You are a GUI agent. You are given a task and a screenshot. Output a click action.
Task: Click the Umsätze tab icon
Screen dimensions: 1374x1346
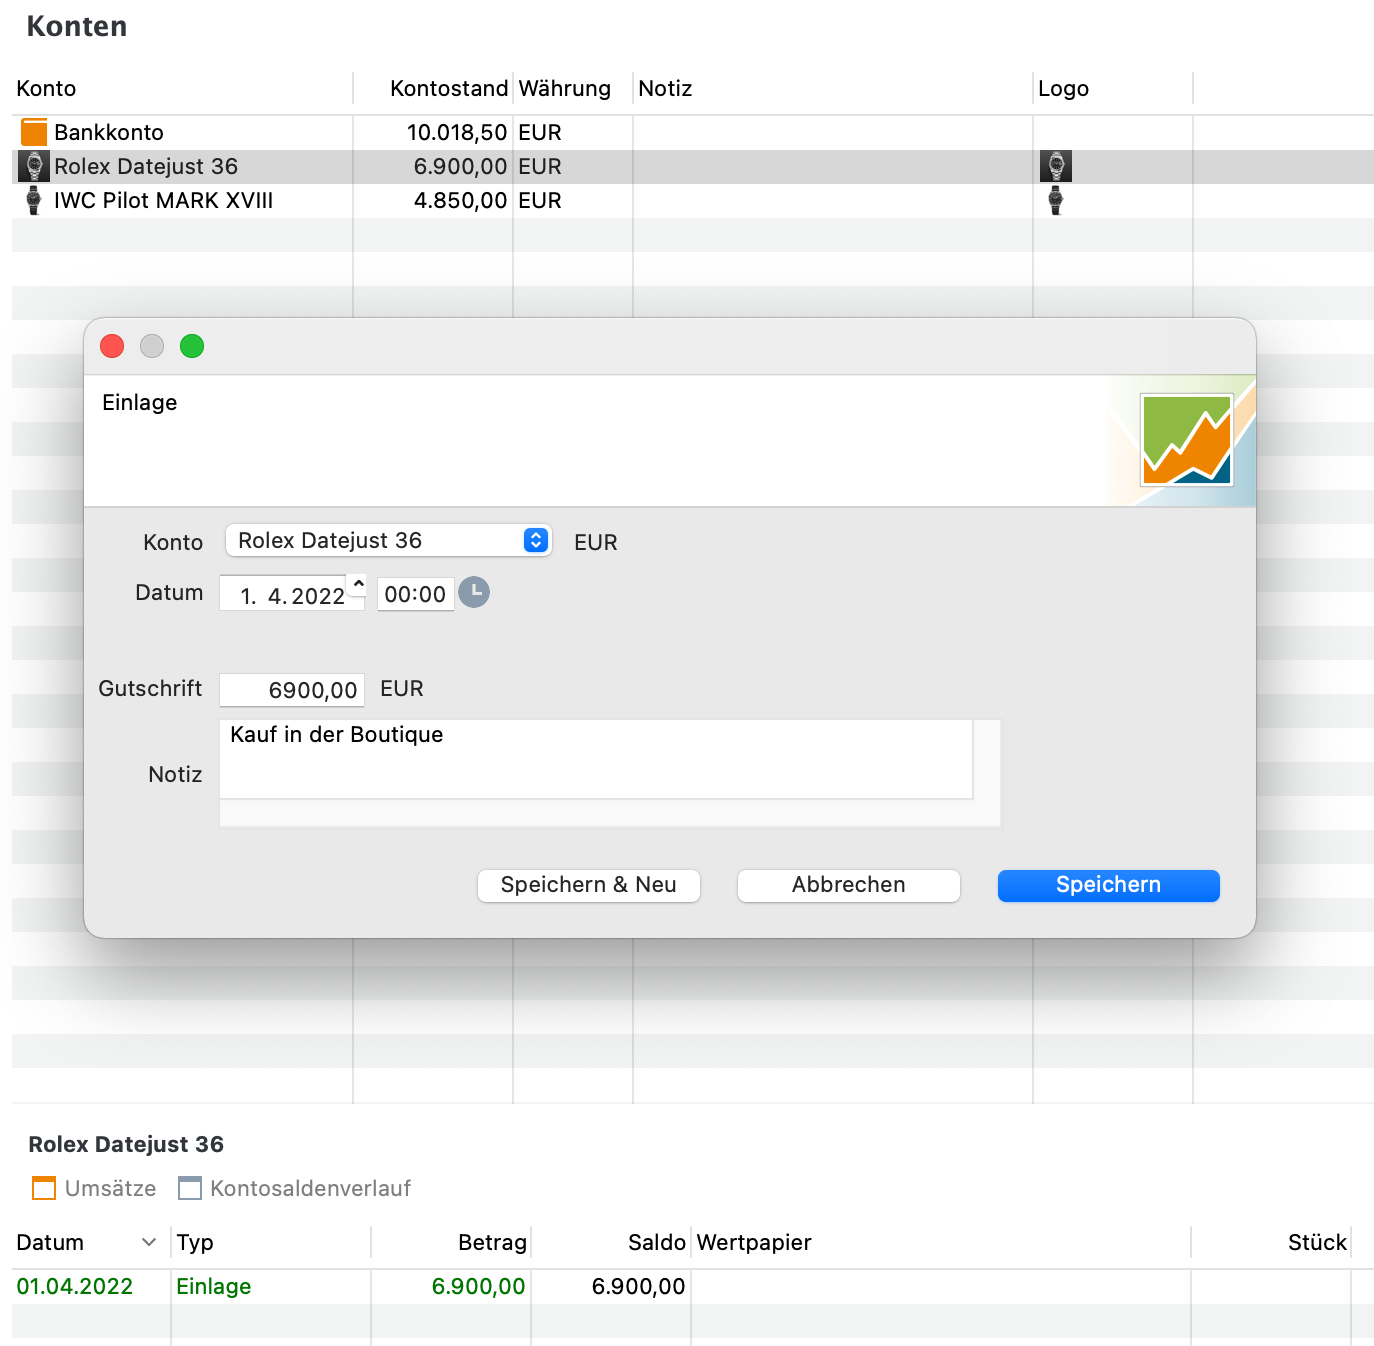coord(44,1188)
